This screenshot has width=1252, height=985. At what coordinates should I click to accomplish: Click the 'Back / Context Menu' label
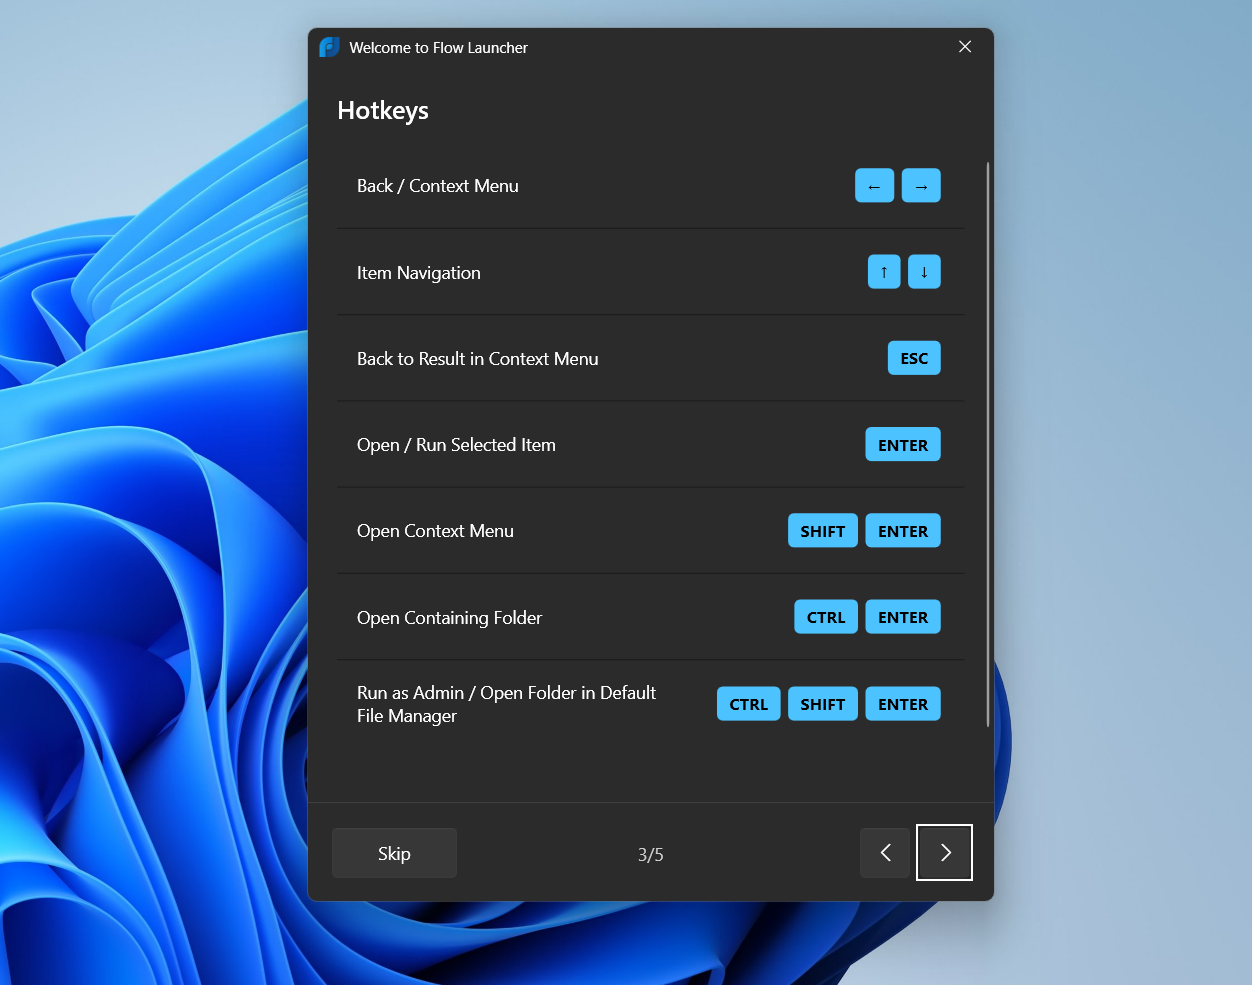click(x=438, y=186)
